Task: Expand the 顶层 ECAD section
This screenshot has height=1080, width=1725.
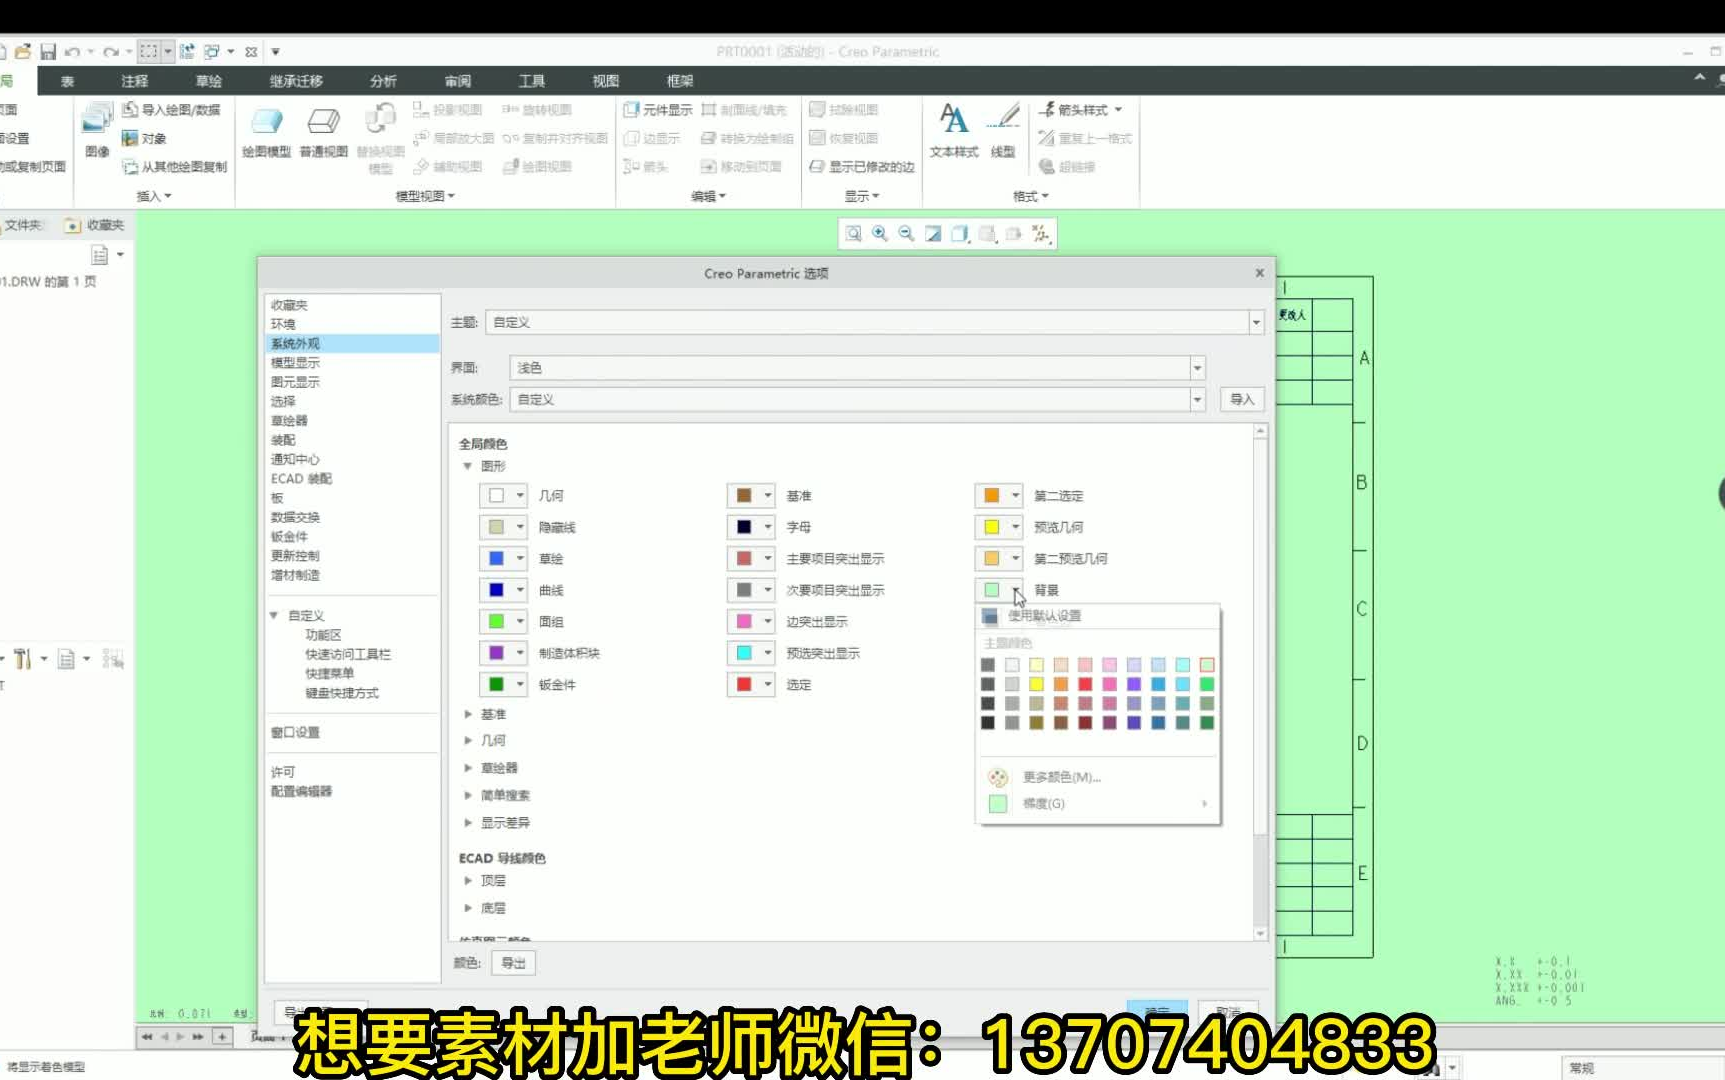Action: tap(468, 880)
